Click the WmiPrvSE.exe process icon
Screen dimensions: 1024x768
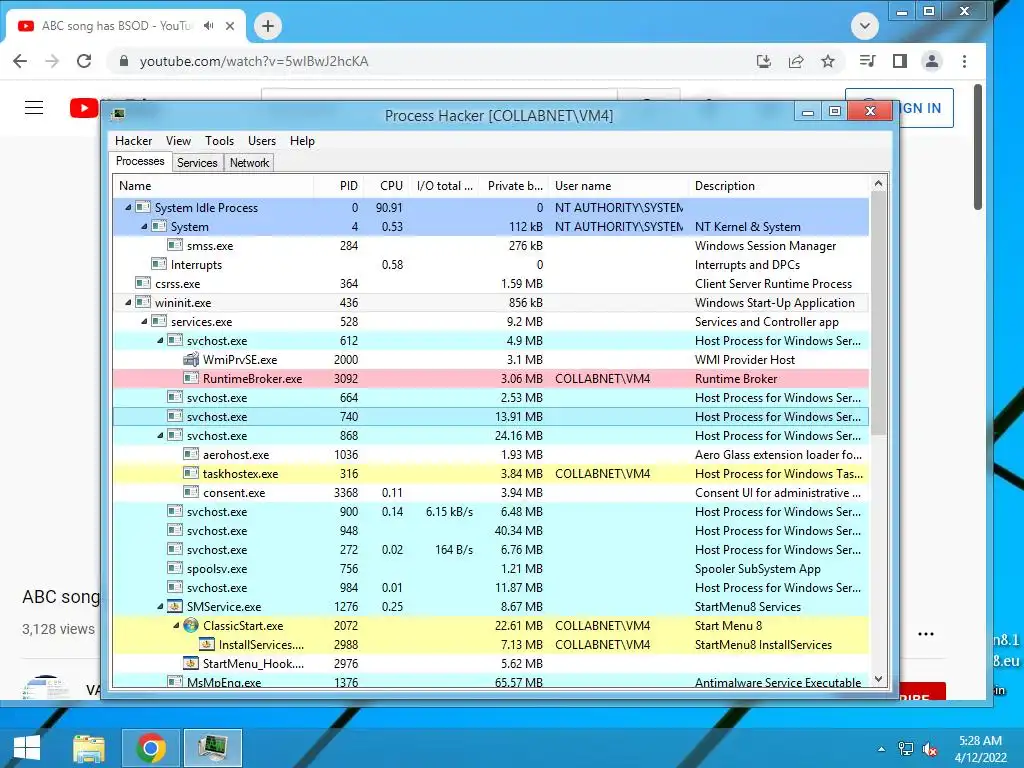tap(191, 360)
